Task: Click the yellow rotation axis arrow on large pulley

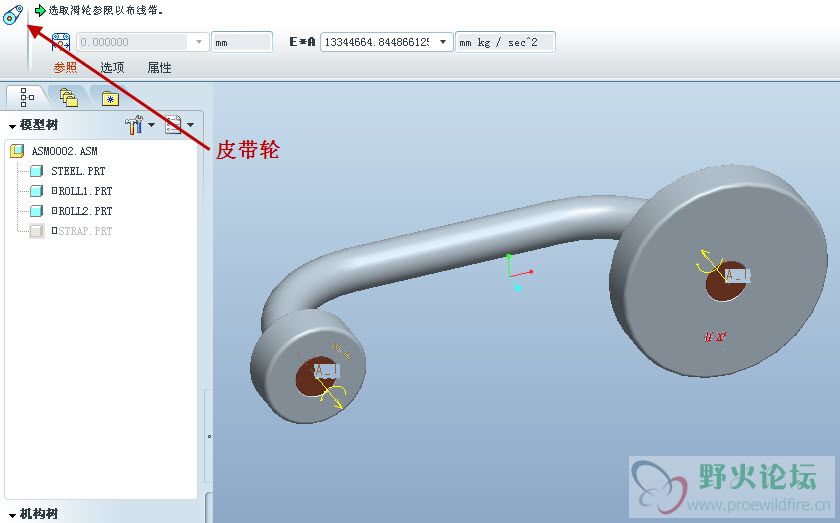Action: pyautogui.click(x=711, y=262)
